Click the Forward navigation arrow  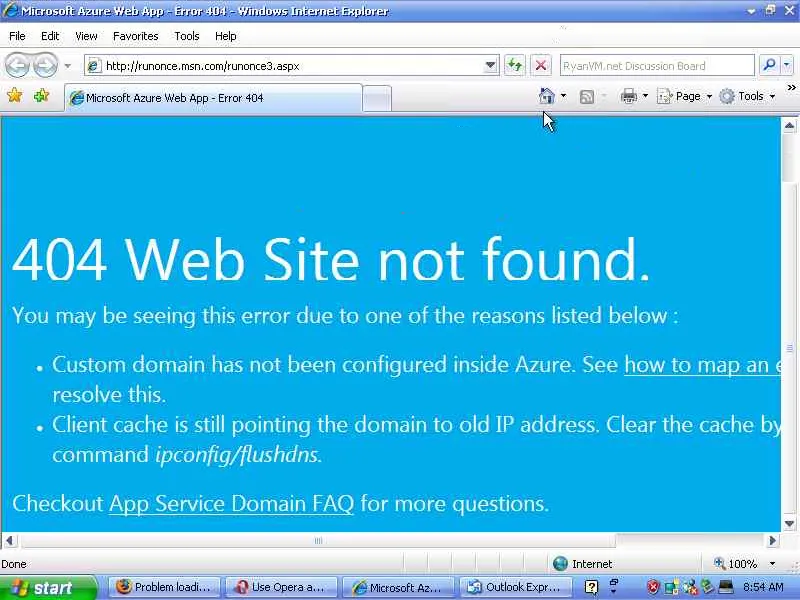pyautogui.click(x=45, y=65)
